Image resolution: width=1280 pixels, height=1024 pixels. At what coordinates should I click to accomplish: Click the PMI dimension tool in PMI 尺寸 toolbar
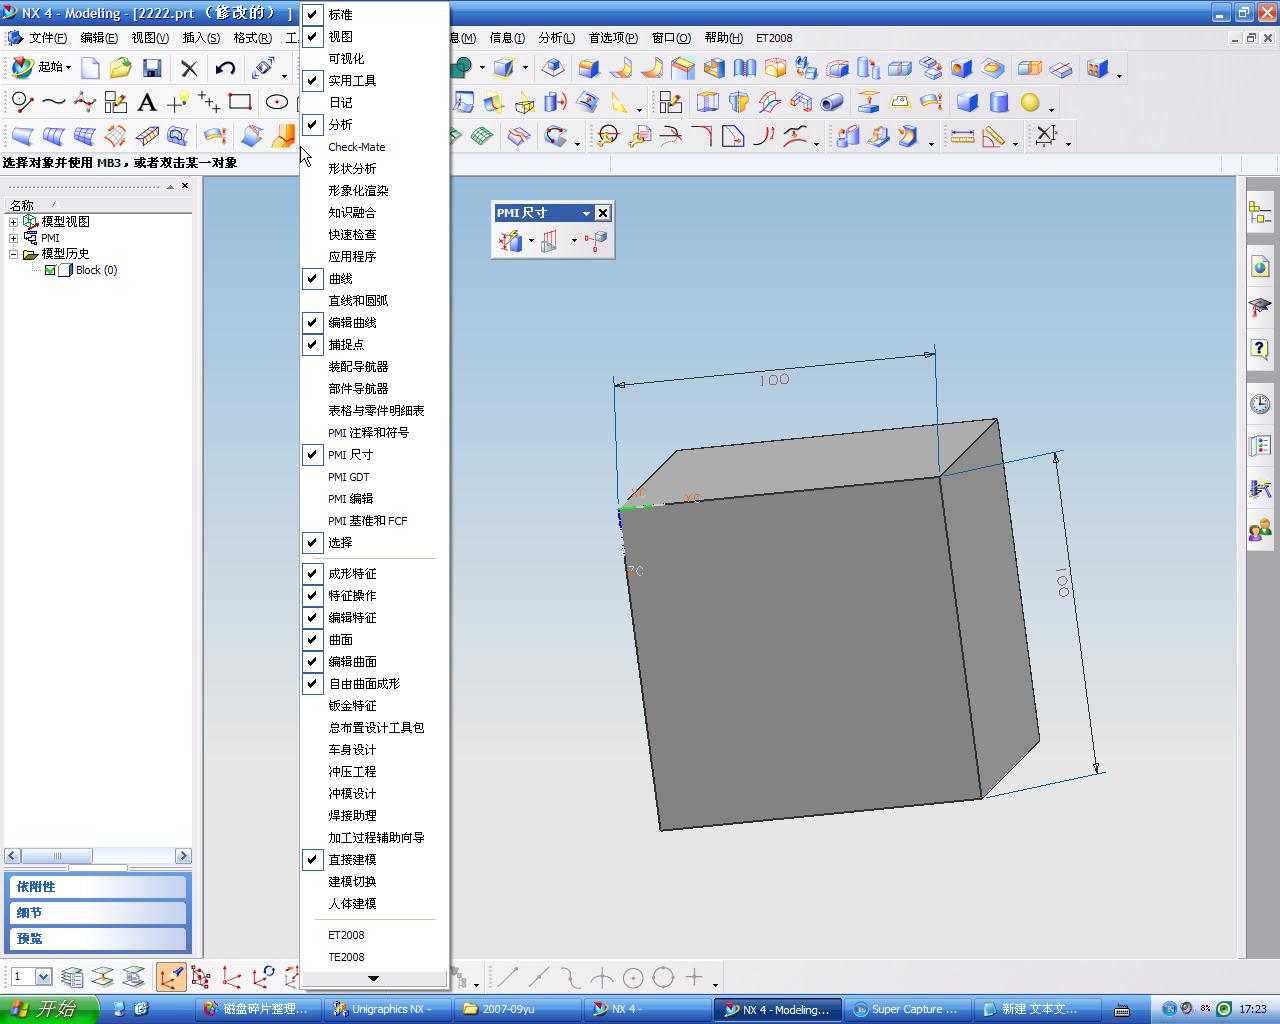pos(511,240)
